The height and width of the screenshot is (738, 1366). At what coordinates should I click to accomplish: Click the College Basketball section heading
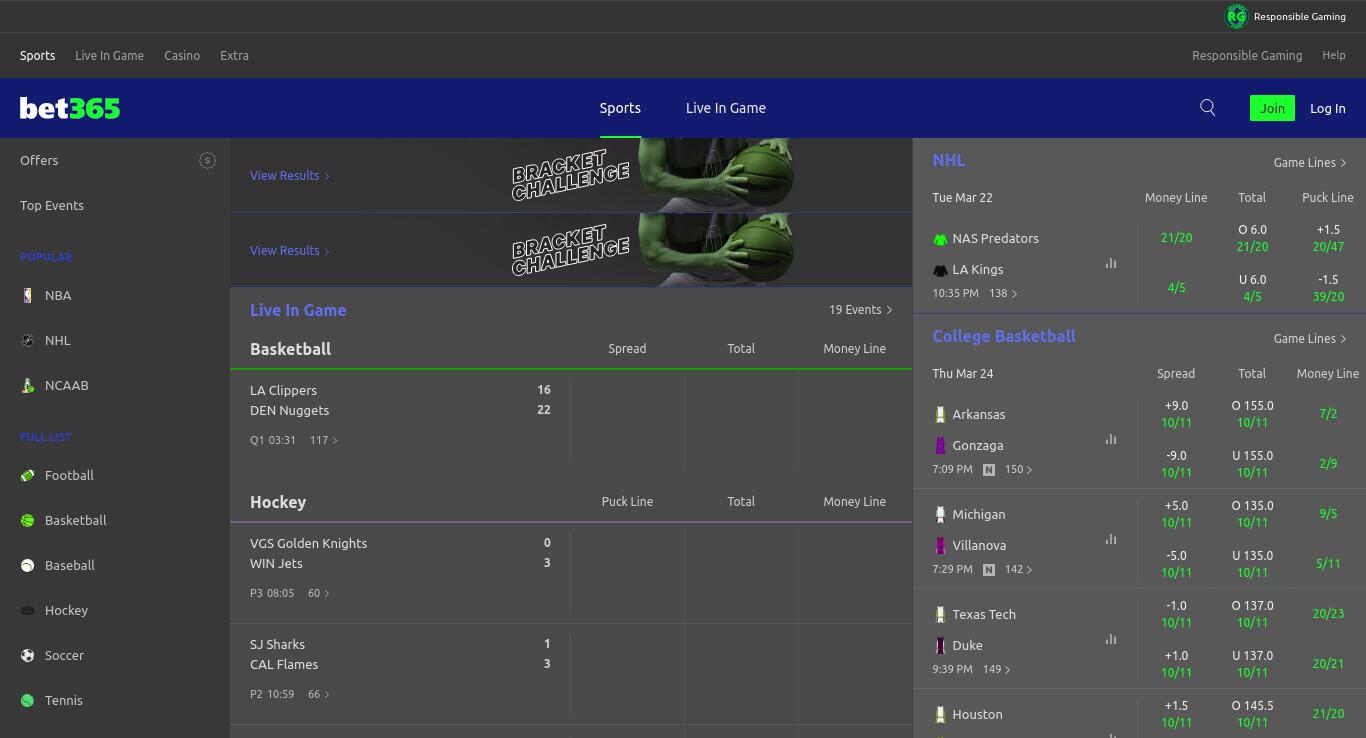tap(1004, 336)
